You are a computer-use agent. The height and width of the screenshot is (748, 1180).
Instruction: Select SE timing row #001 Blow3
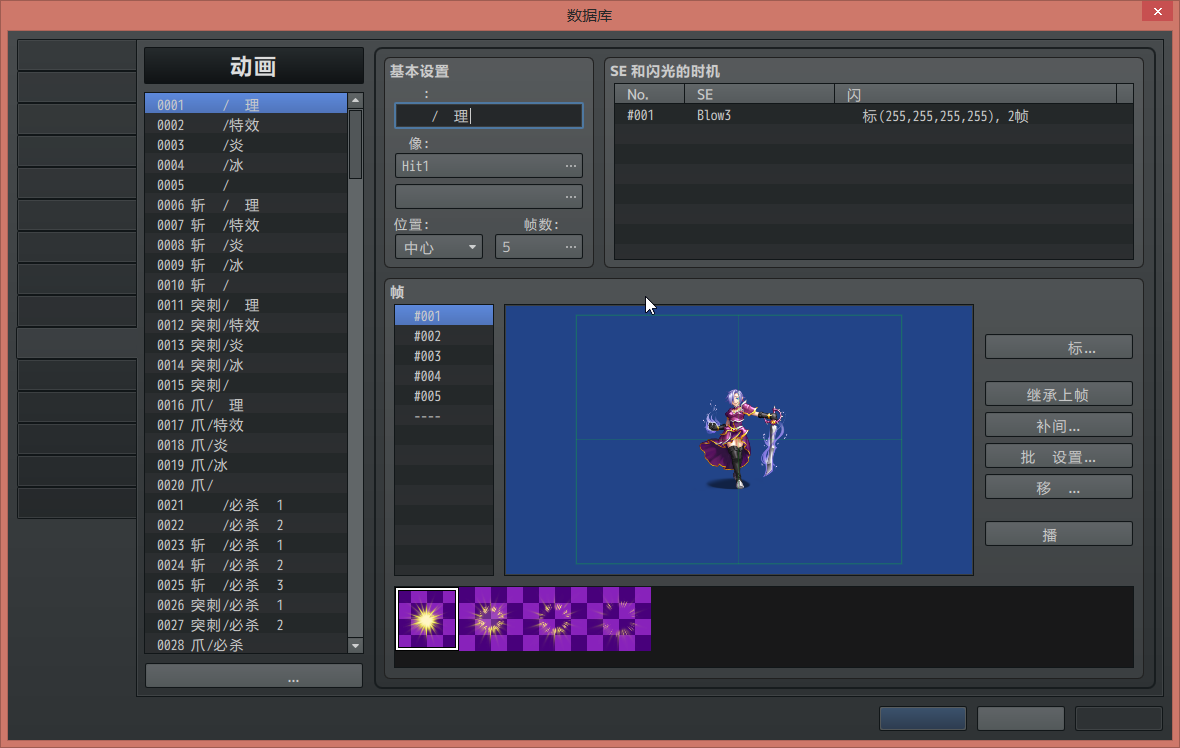(874, 115)
